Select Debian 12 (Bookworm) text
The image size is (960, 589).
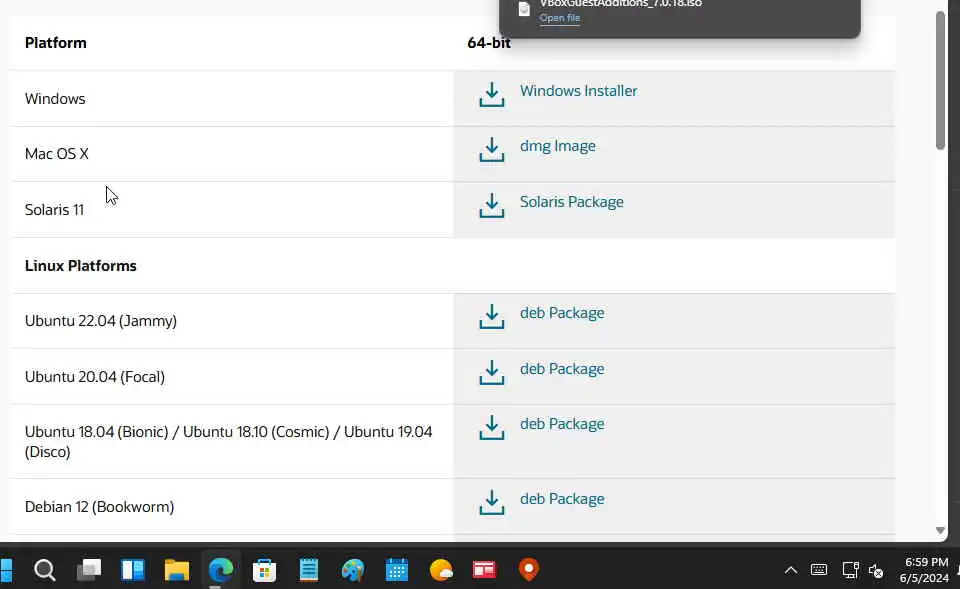pyautogui.click(x=99, y=507)
